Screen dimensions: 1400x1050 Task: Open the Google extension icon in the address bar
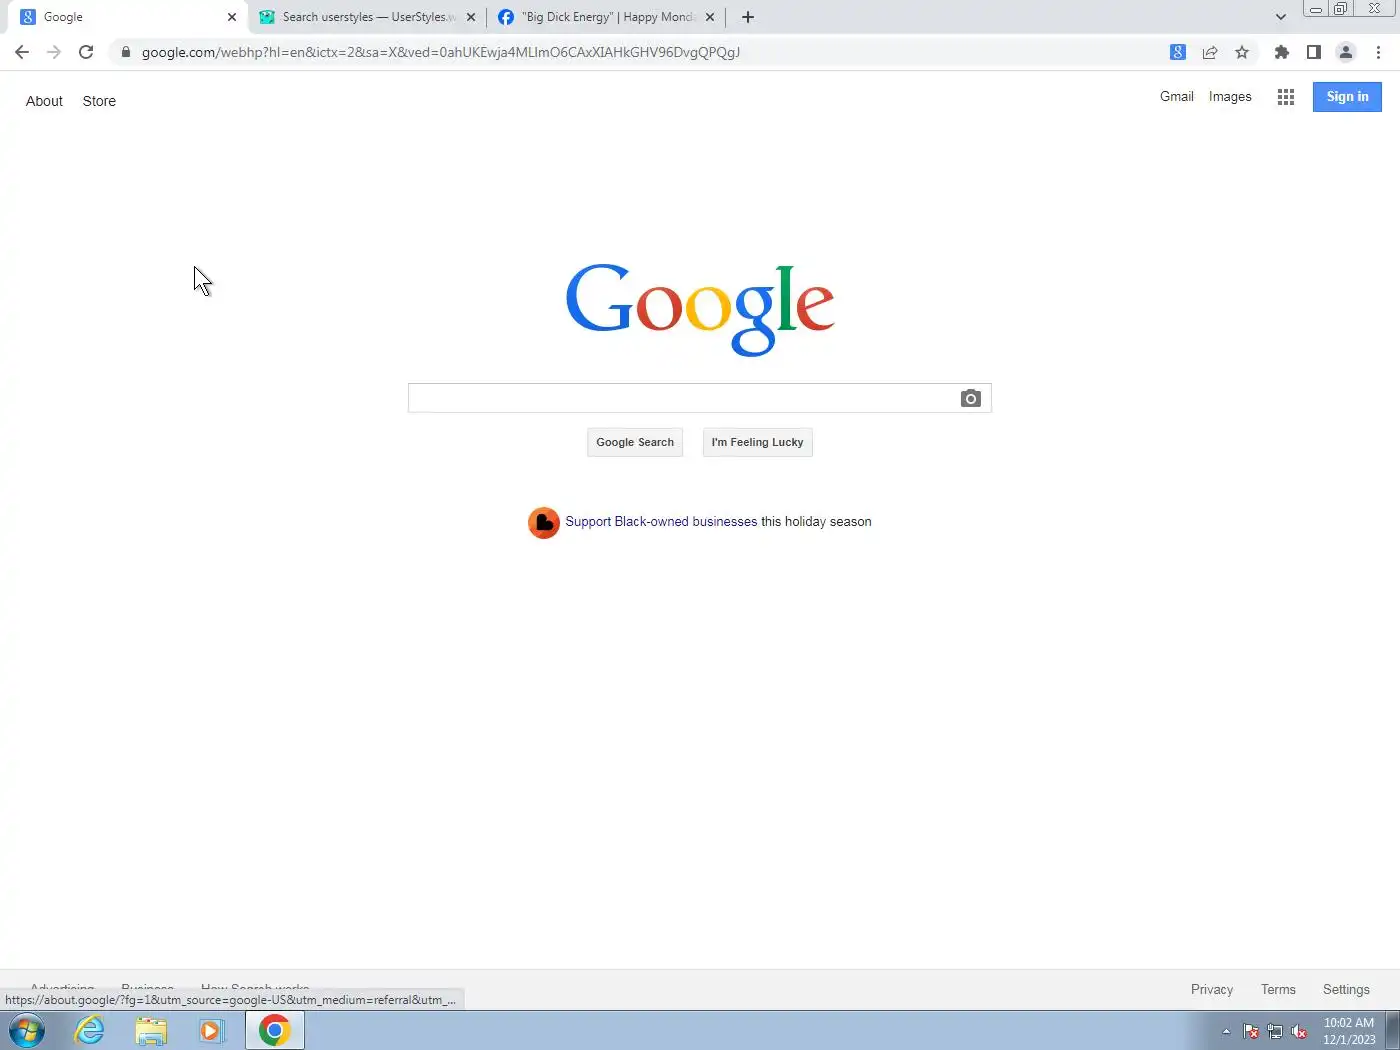click(1178, 52)
